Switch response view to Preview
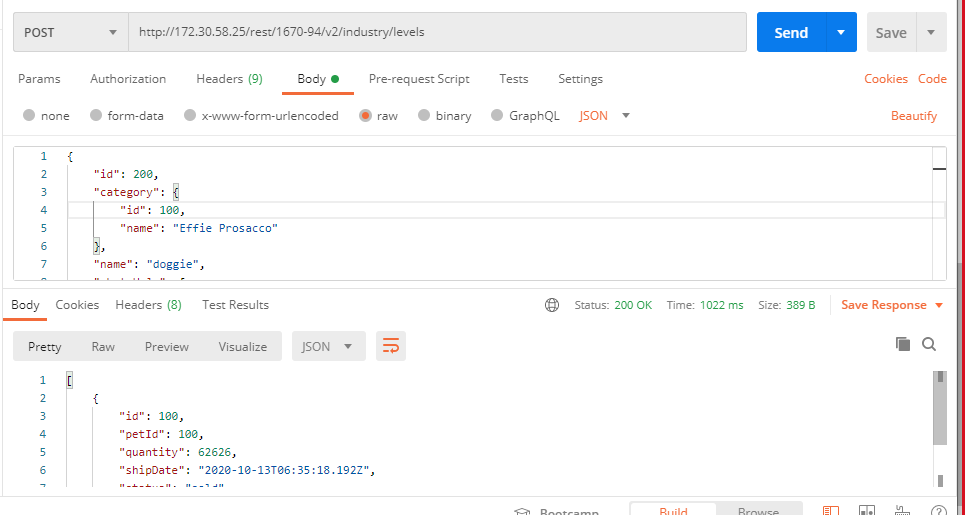965x515 pixels. pos(167,346)
